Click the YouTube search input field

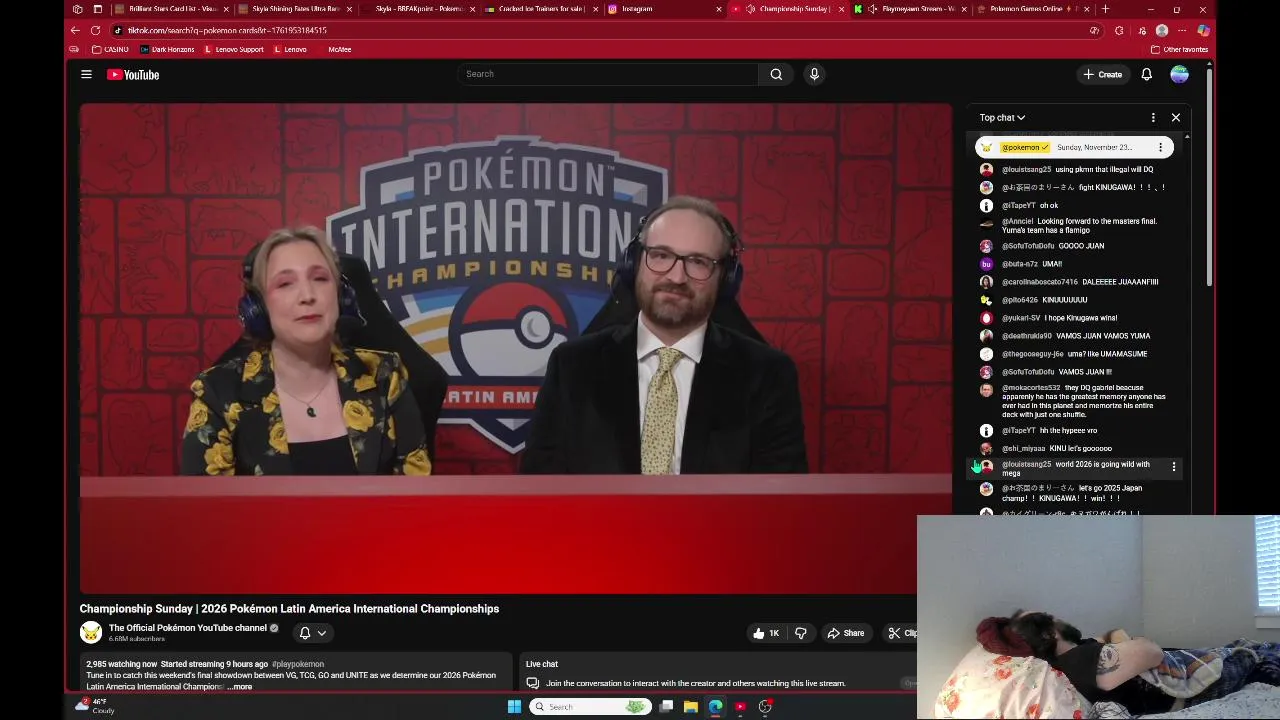pos(608,74)
